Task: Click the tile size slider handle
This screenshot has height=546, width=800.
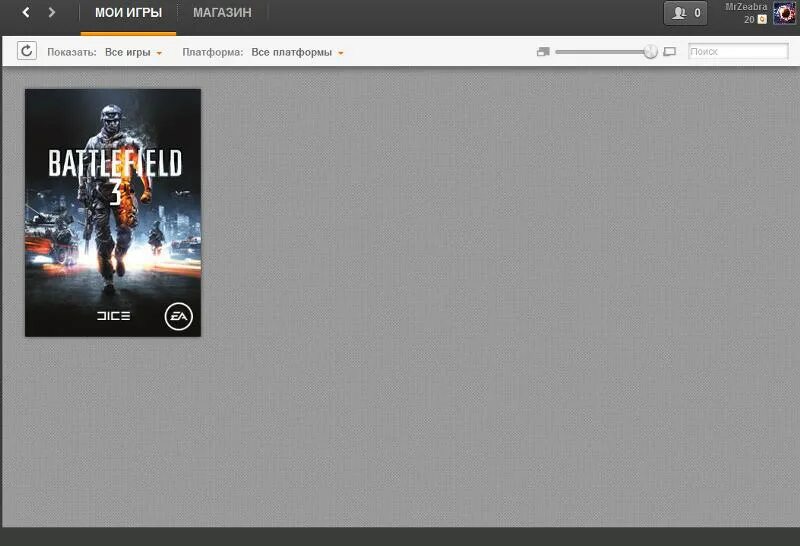Action: tap(650, 52)
